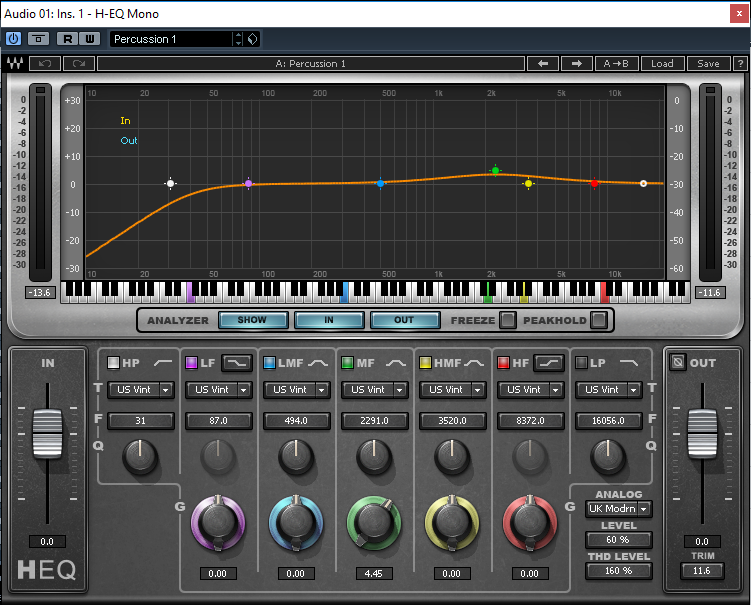Click the HP frequency field showing 31
Screen dimensions: 751x605
[140, 421]
